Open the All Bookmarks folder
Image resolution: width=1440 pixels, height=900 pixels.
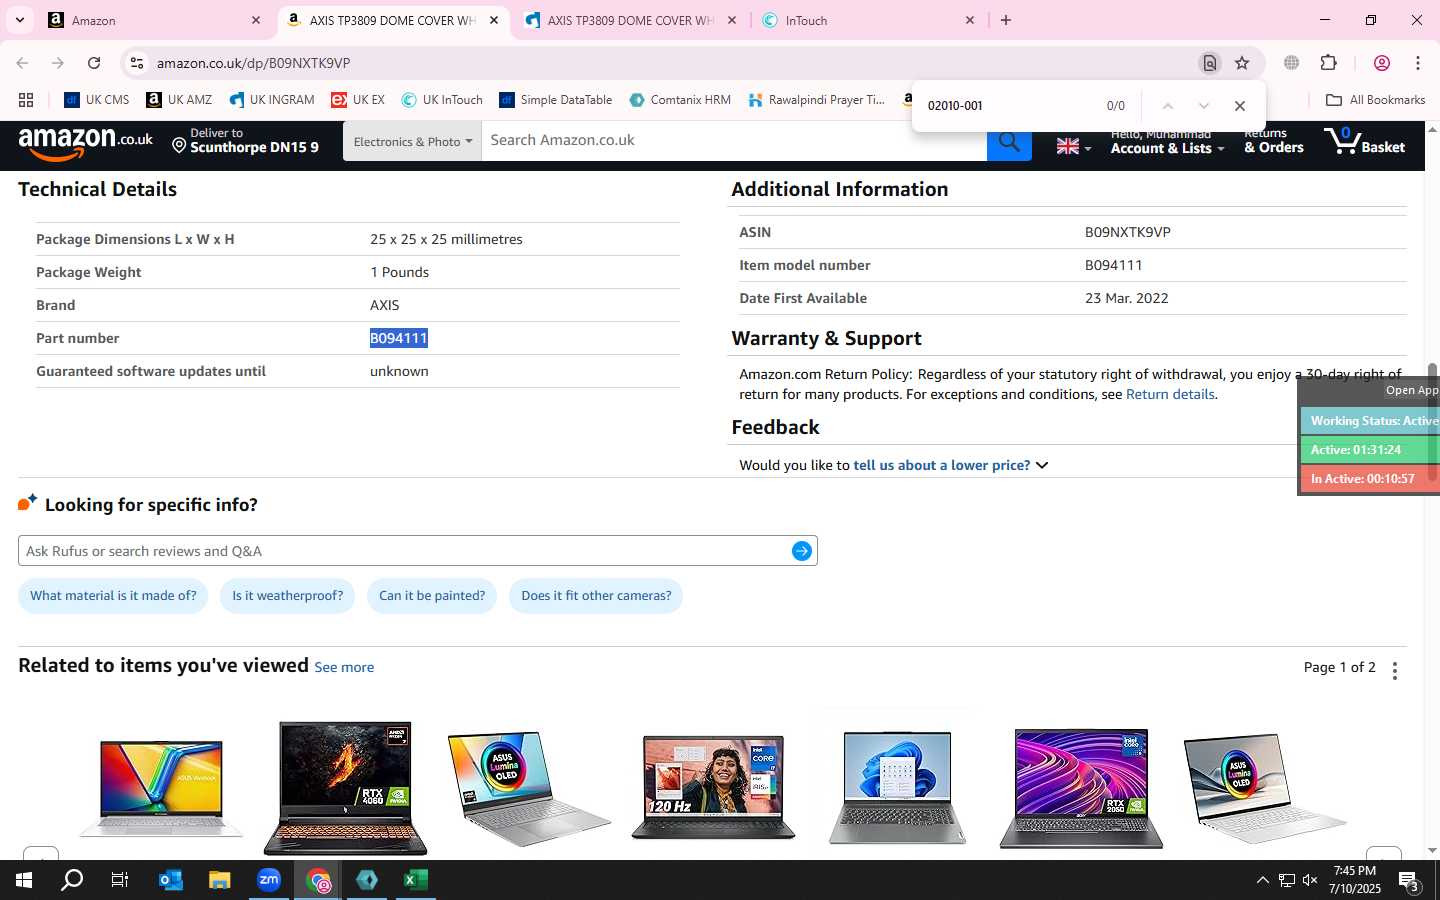[1375, 100]
